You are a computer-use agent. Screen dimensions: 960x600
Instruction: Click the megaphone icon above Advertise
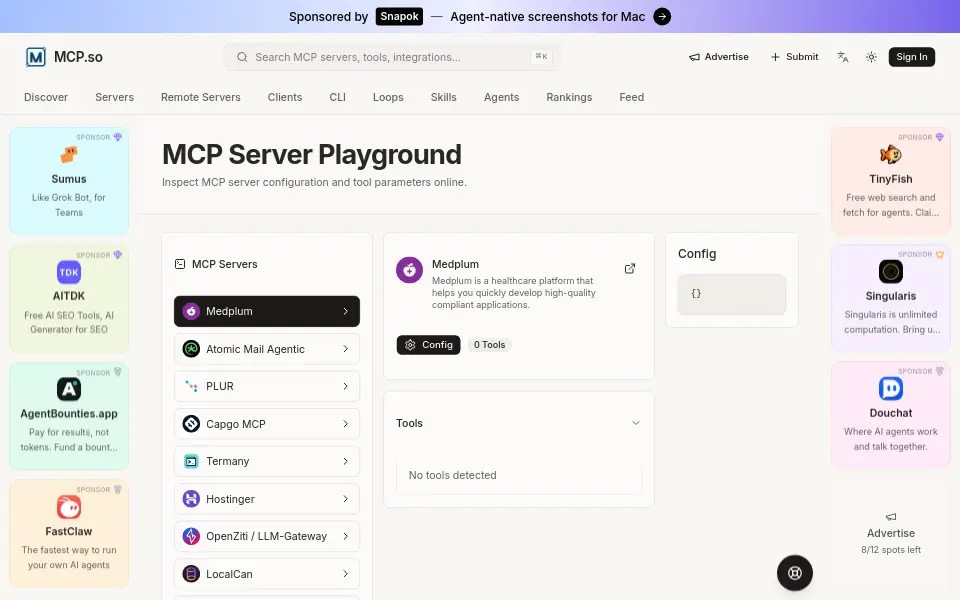coord(891,517)
